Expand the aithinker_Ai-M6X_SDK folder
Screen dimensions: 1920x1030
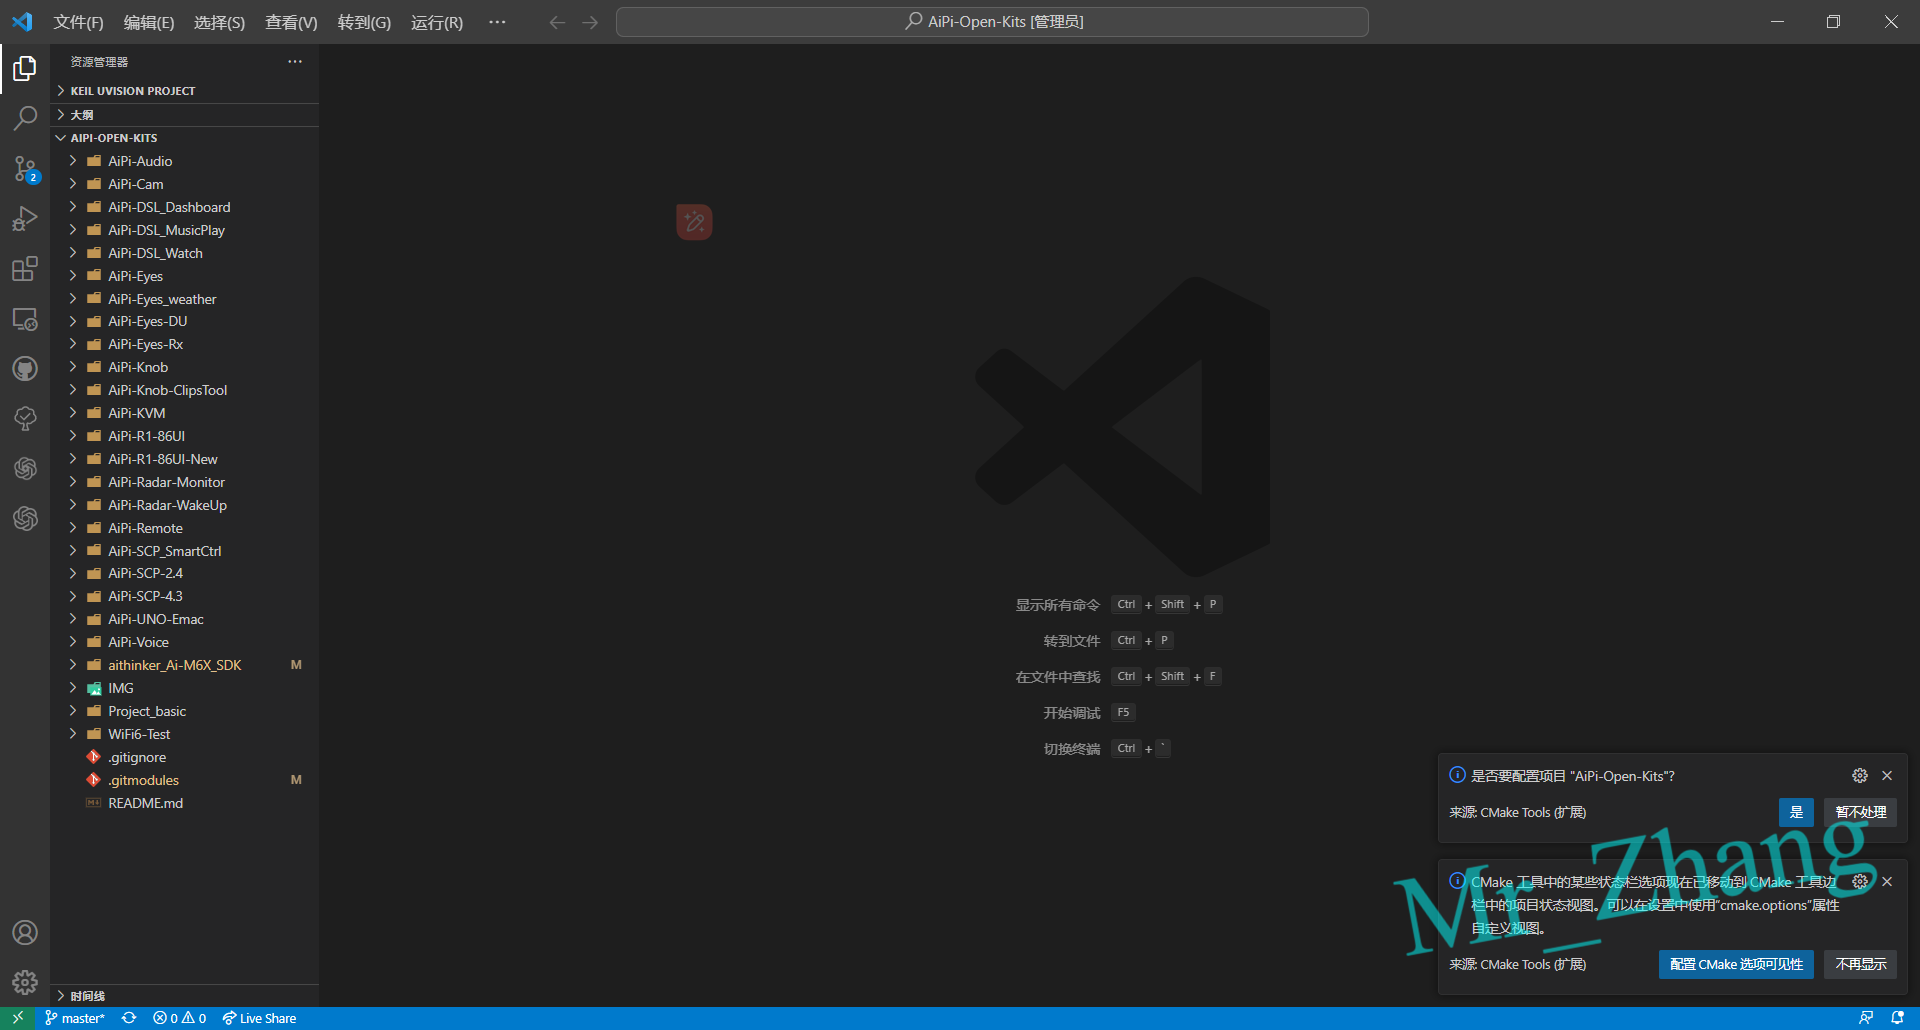pyautogui.click(x=185, y=665)
